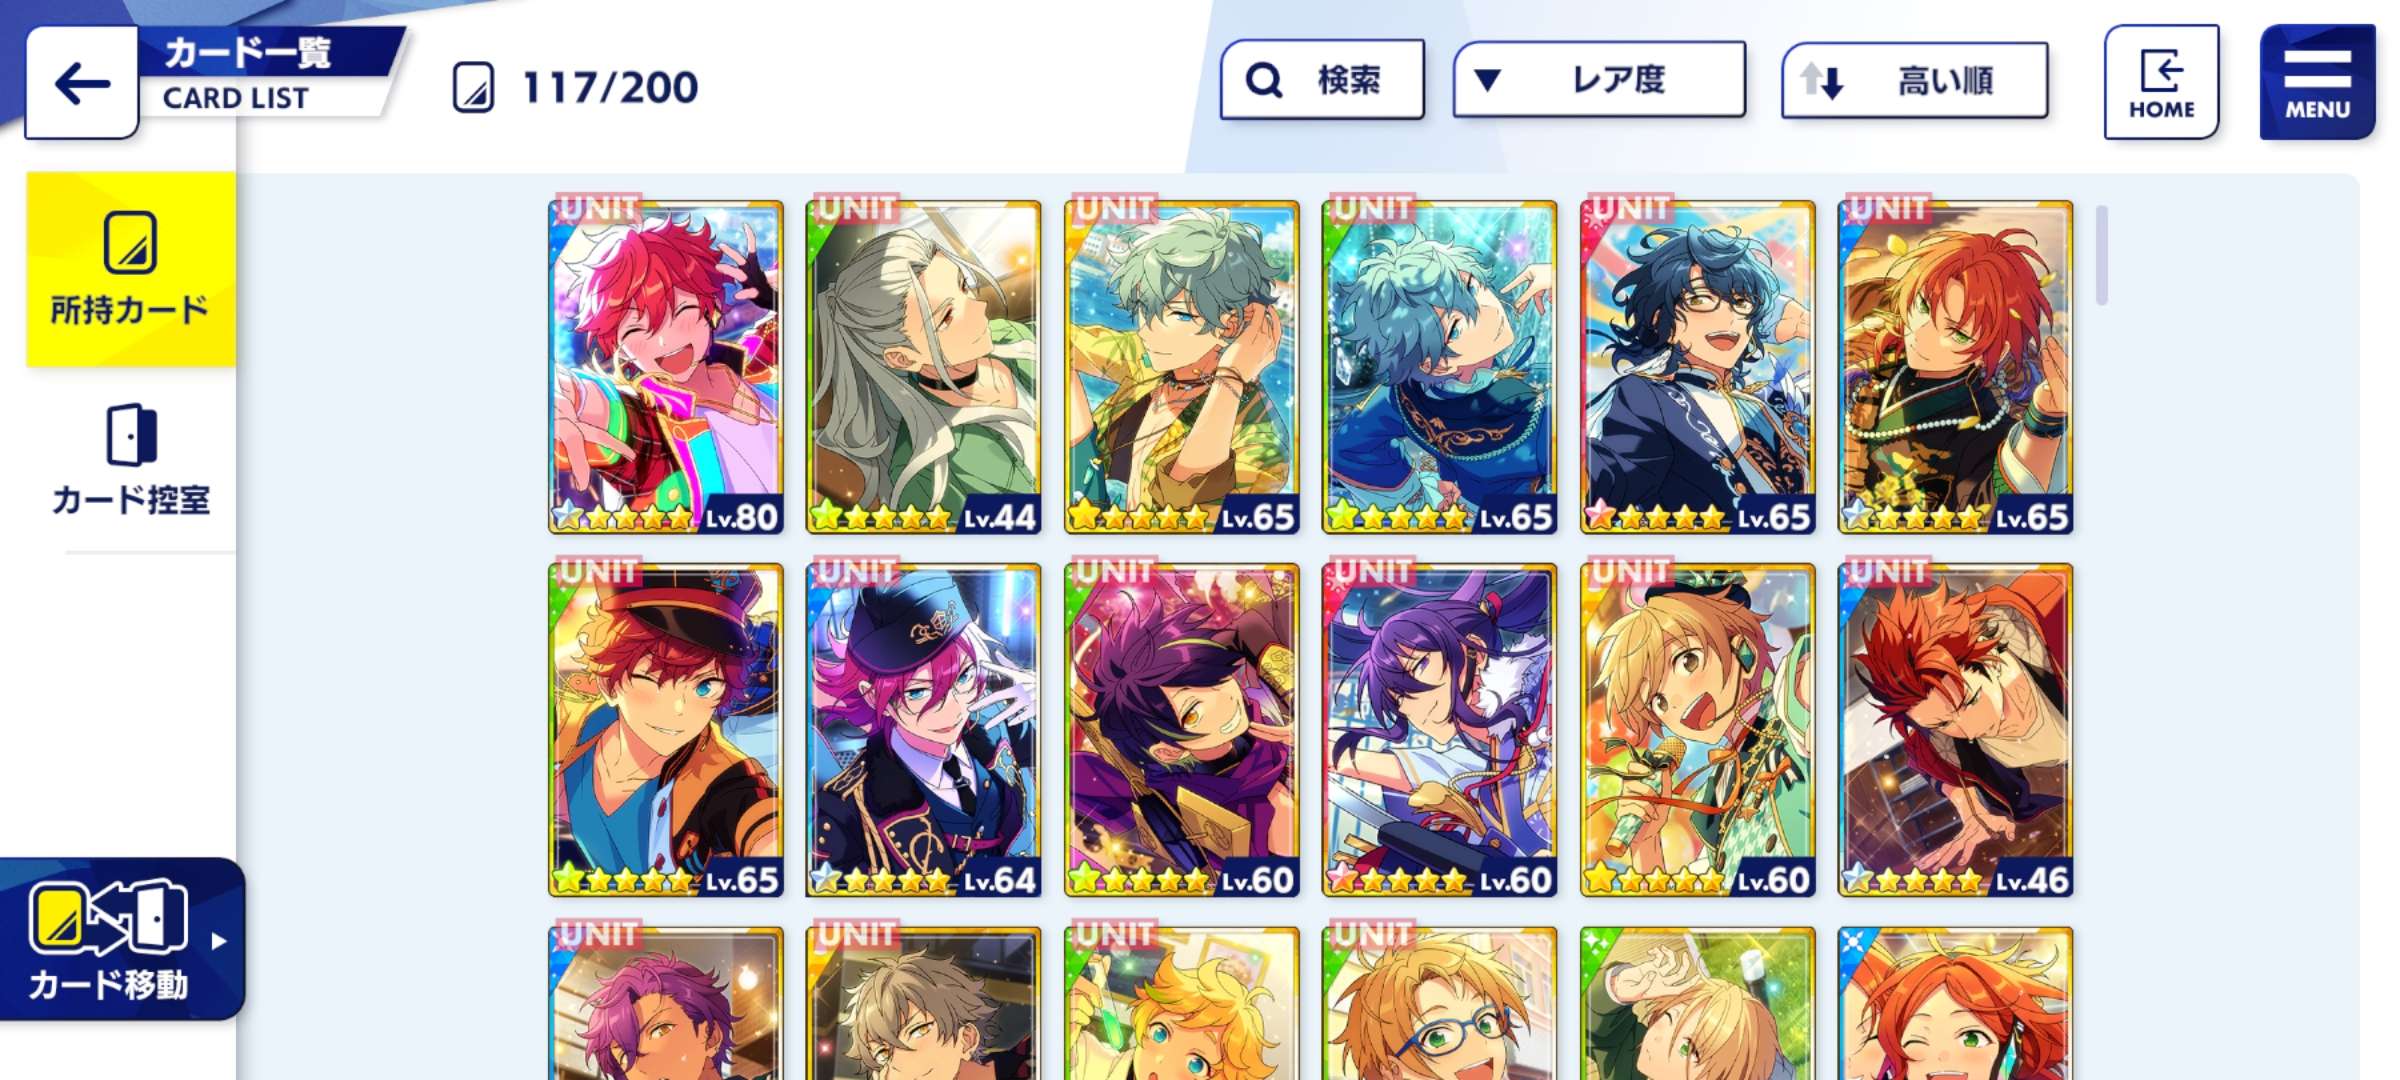Click the magnifier 検索 search button
The width and height of the screenshot is (2400, 1080).
[1322, 80]
